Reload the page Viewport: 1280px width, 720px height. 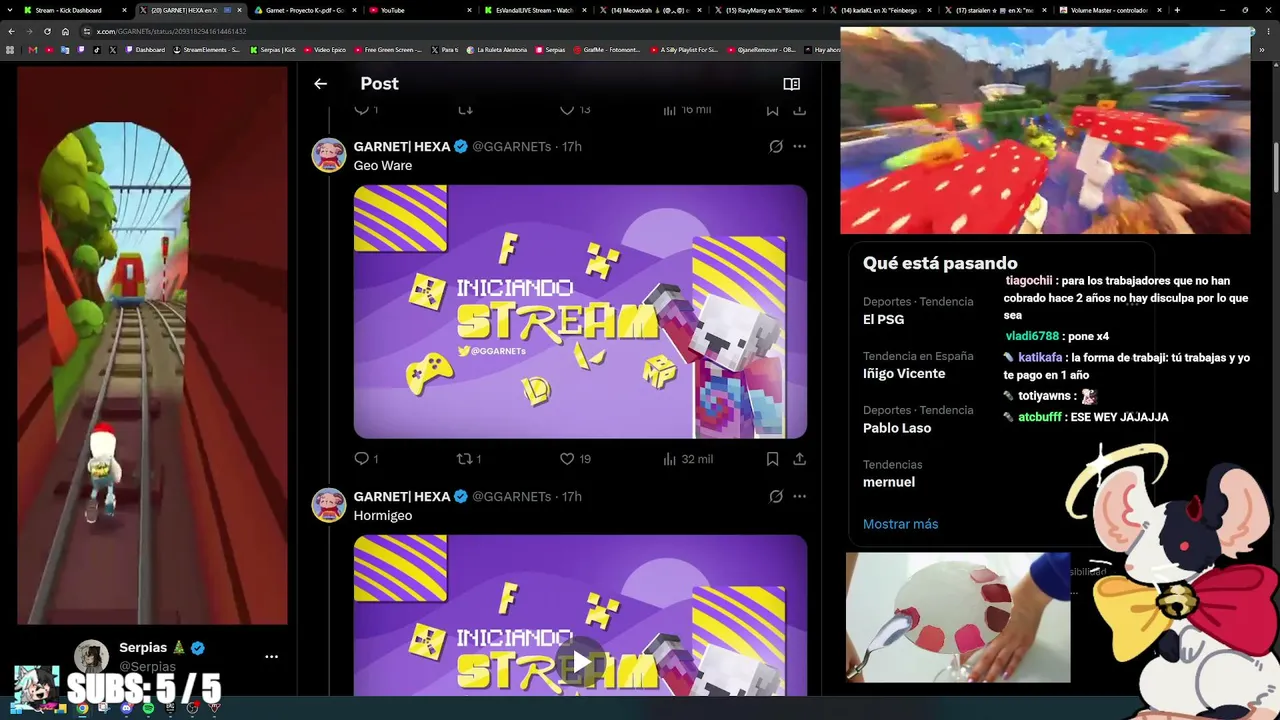[47, 31]
